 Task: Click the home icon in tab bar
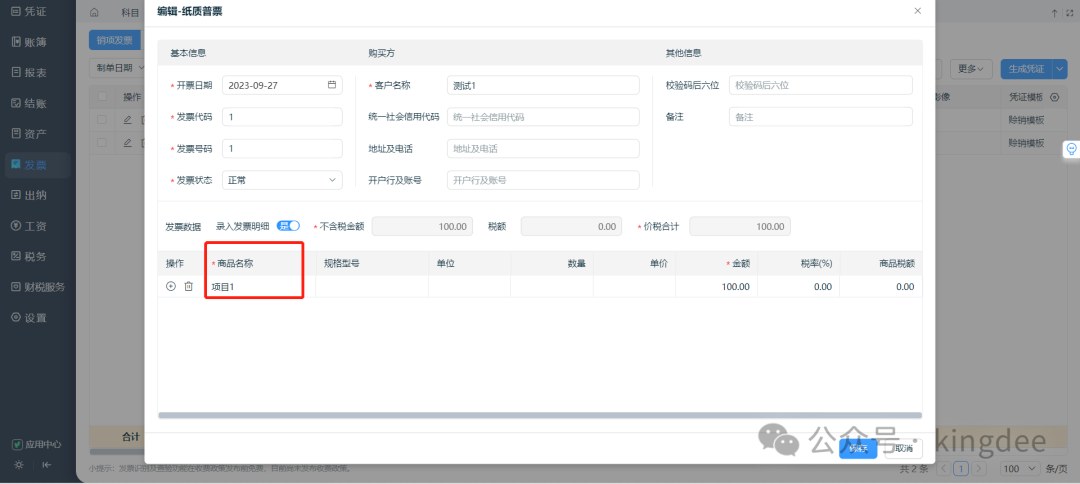95,13
